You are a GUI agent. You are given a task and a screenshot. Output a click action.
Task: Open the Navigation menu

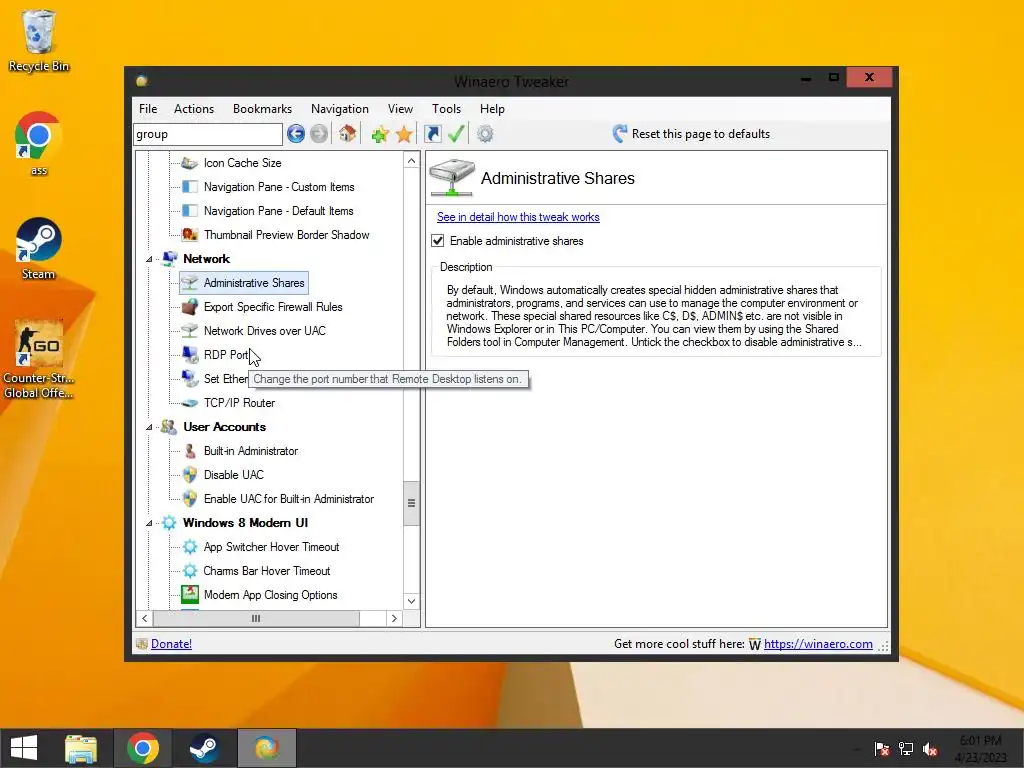point(340,109)
